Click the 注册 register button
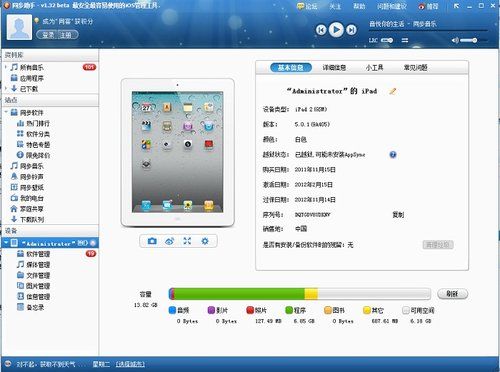 pos(66,35)
